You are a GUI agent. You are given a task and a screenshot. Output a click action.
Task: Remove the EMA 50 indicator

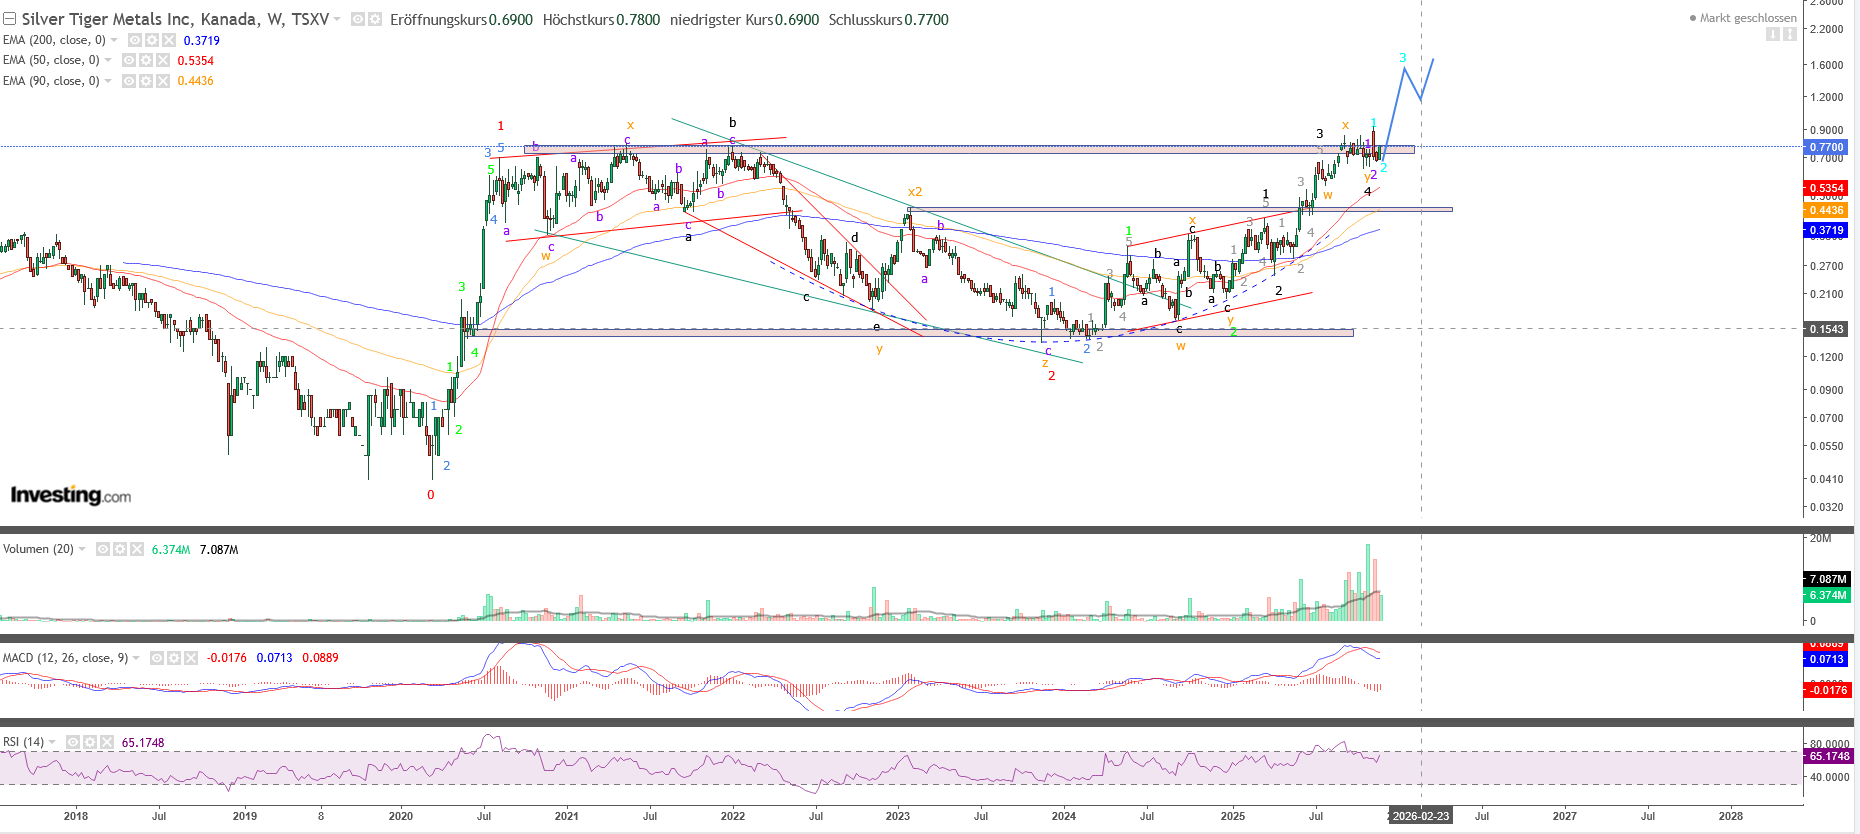click(x=163, y=60)
